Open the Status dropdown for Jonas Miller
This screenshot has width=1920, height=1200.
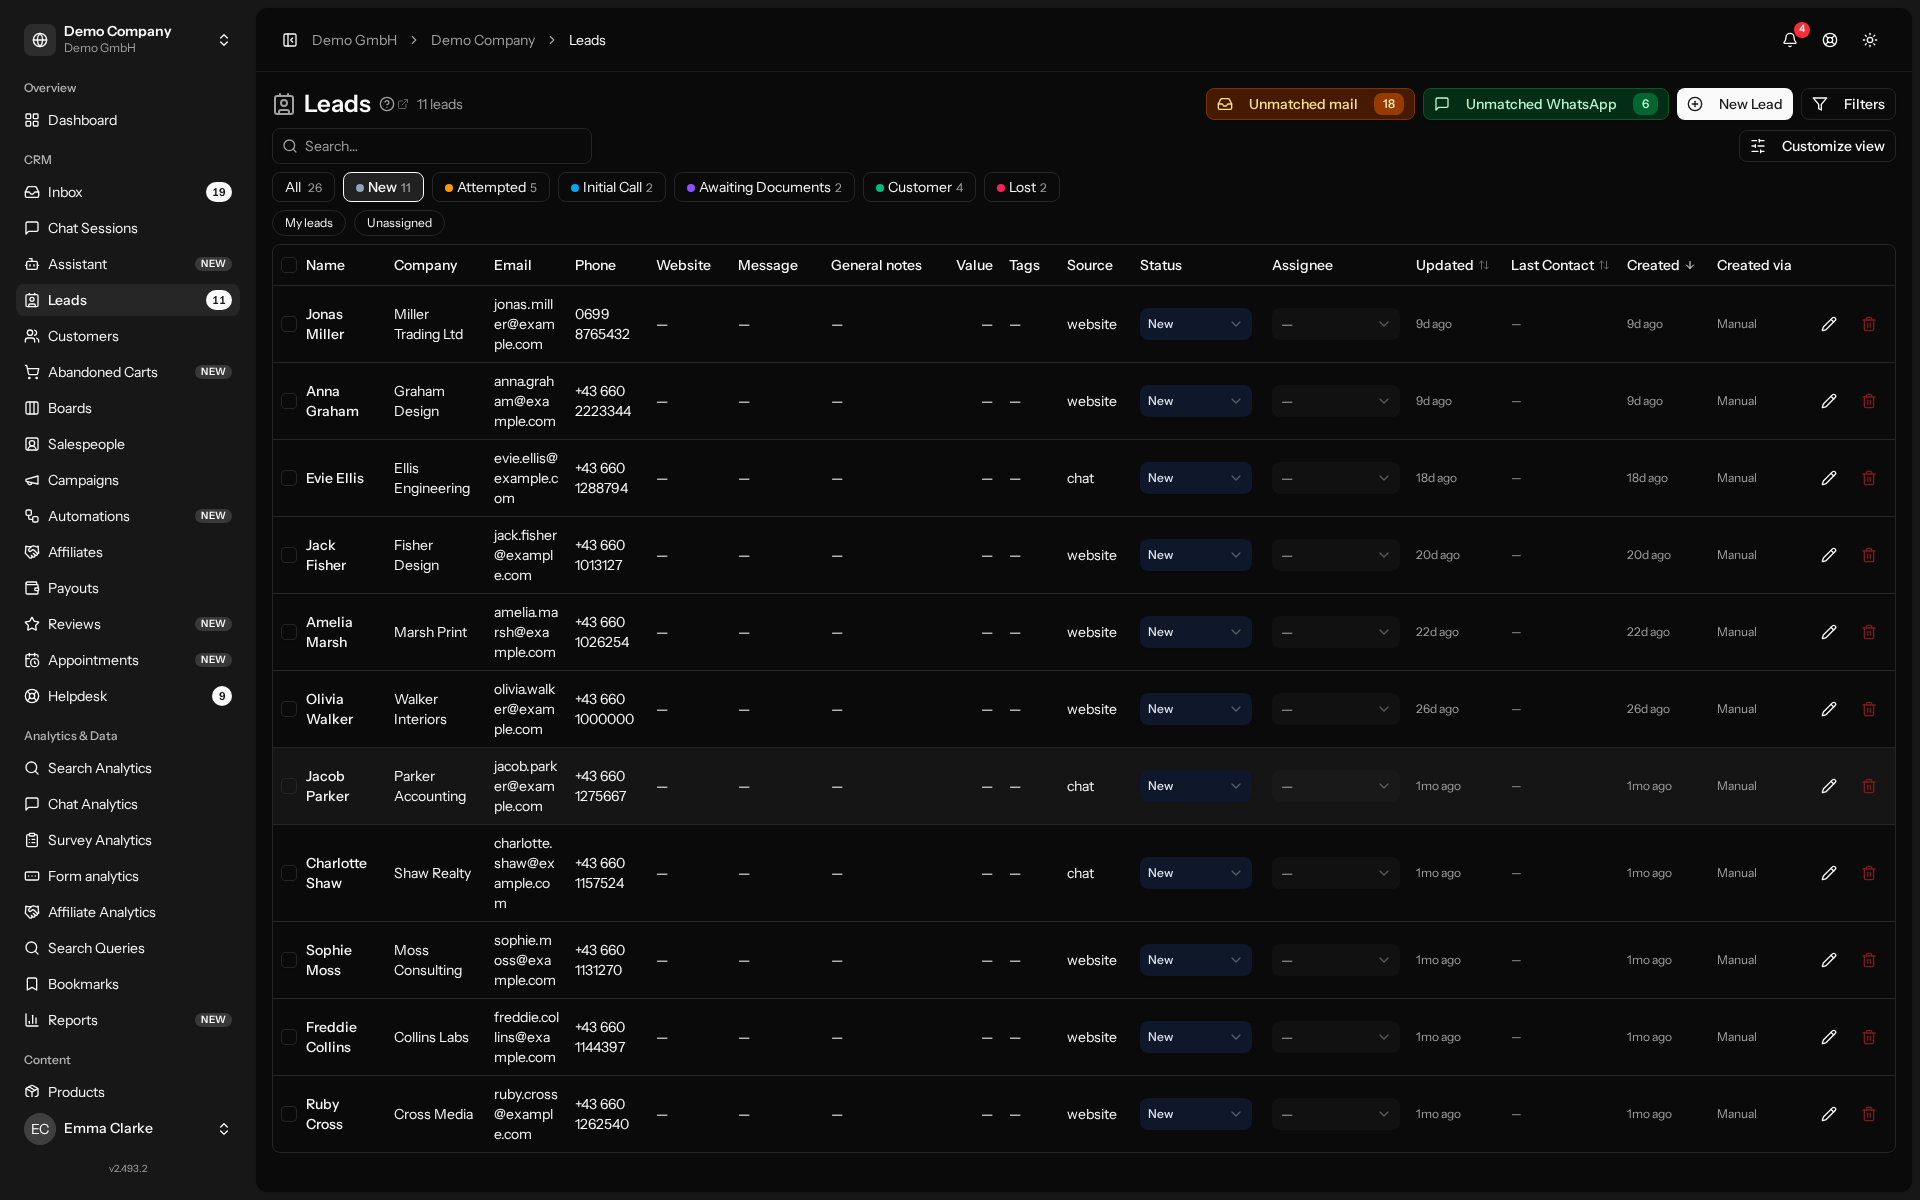1195,324
